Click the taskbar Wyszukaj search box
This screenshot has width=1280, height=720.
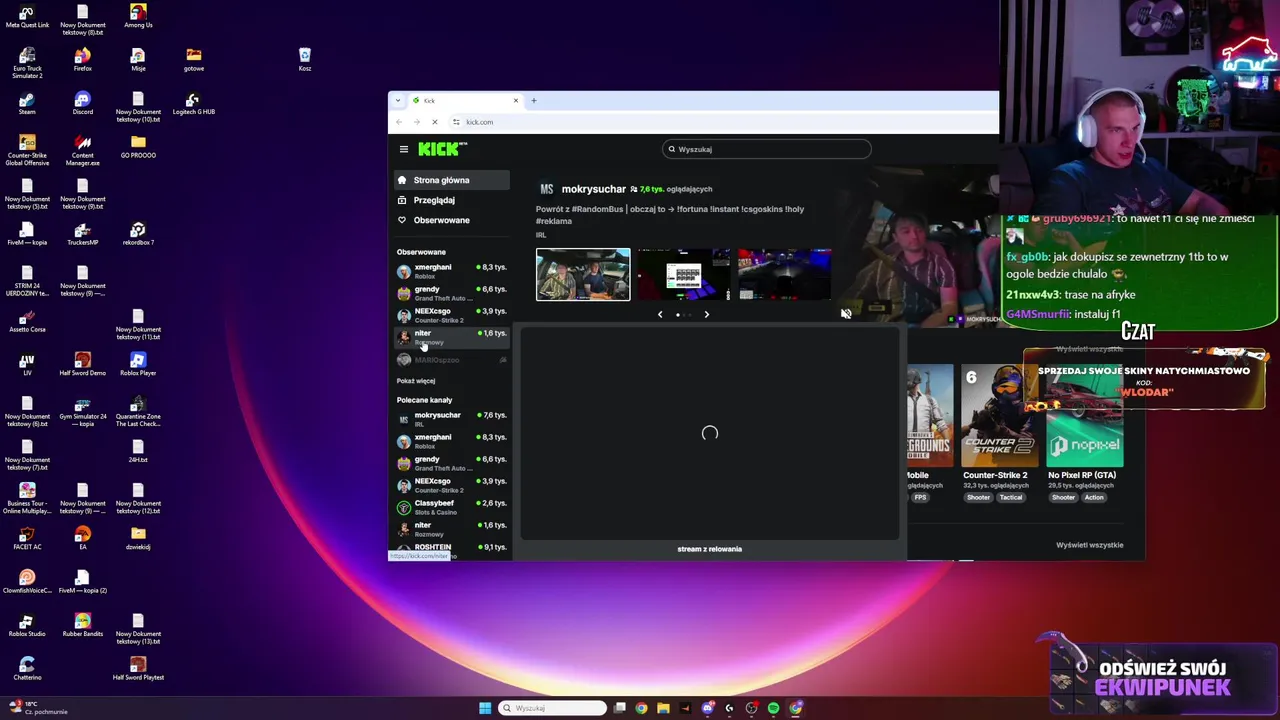(x=553, y=708)
